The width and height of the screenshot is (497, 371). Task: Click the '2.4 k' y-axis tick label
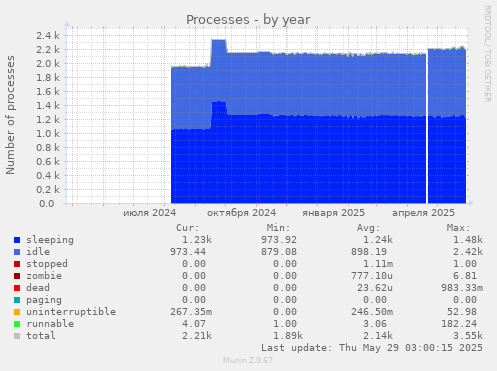(48, 36)
